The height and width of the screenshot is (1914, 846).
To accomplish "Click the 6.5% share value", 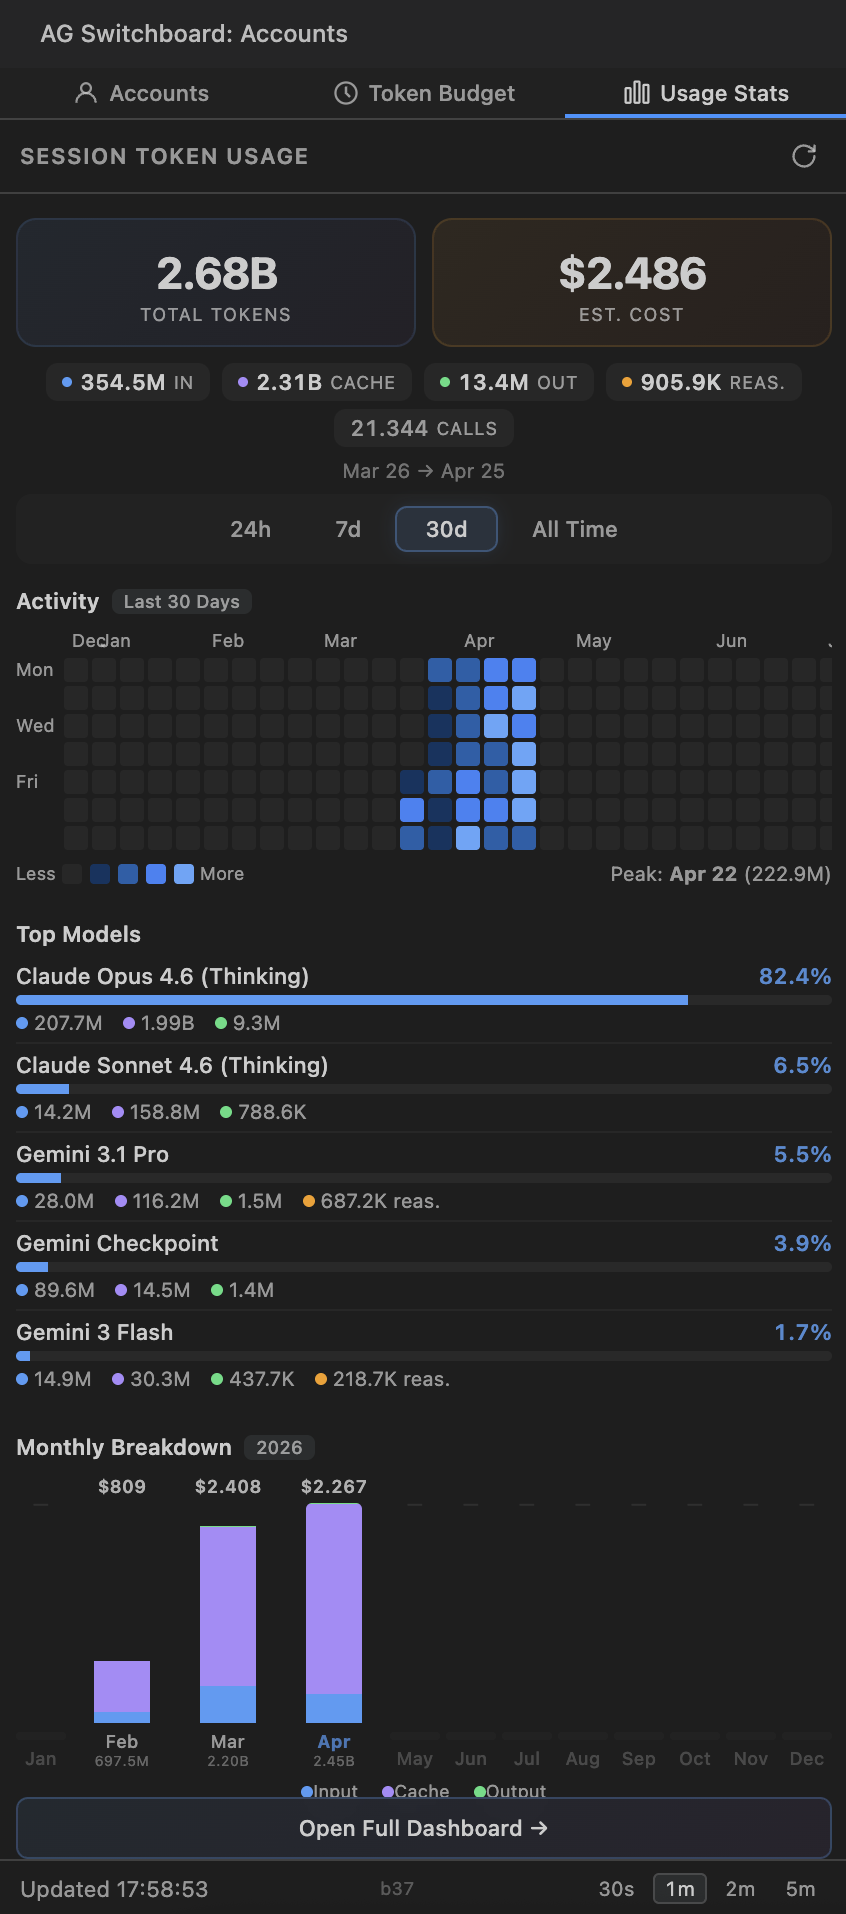I will tap(802, 1065).
